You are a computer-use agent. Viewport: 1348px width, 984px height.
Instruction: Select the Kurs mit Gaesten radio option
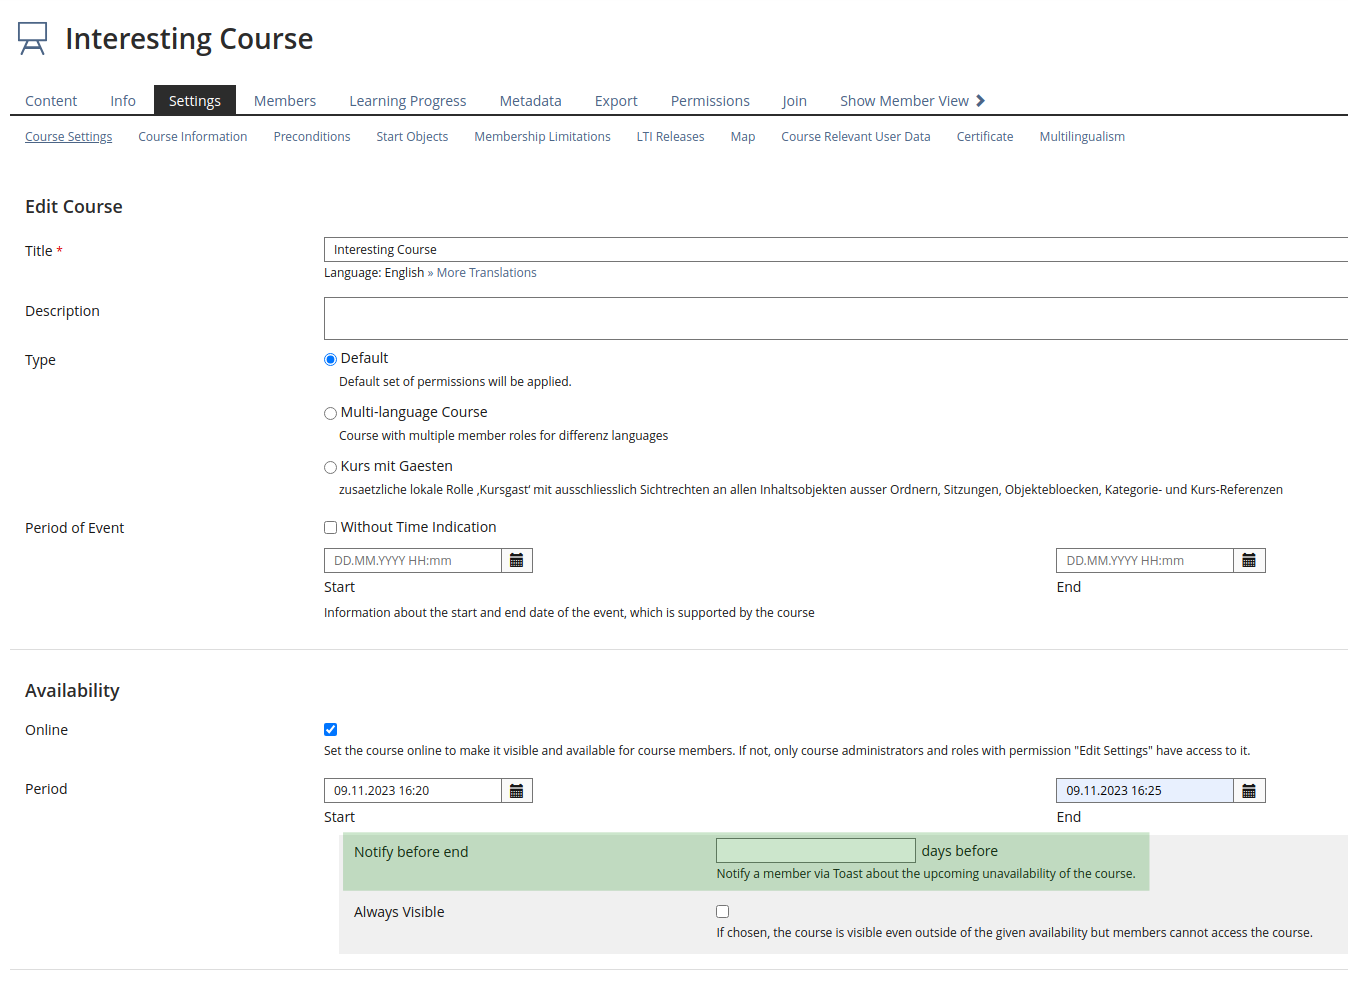330,467
